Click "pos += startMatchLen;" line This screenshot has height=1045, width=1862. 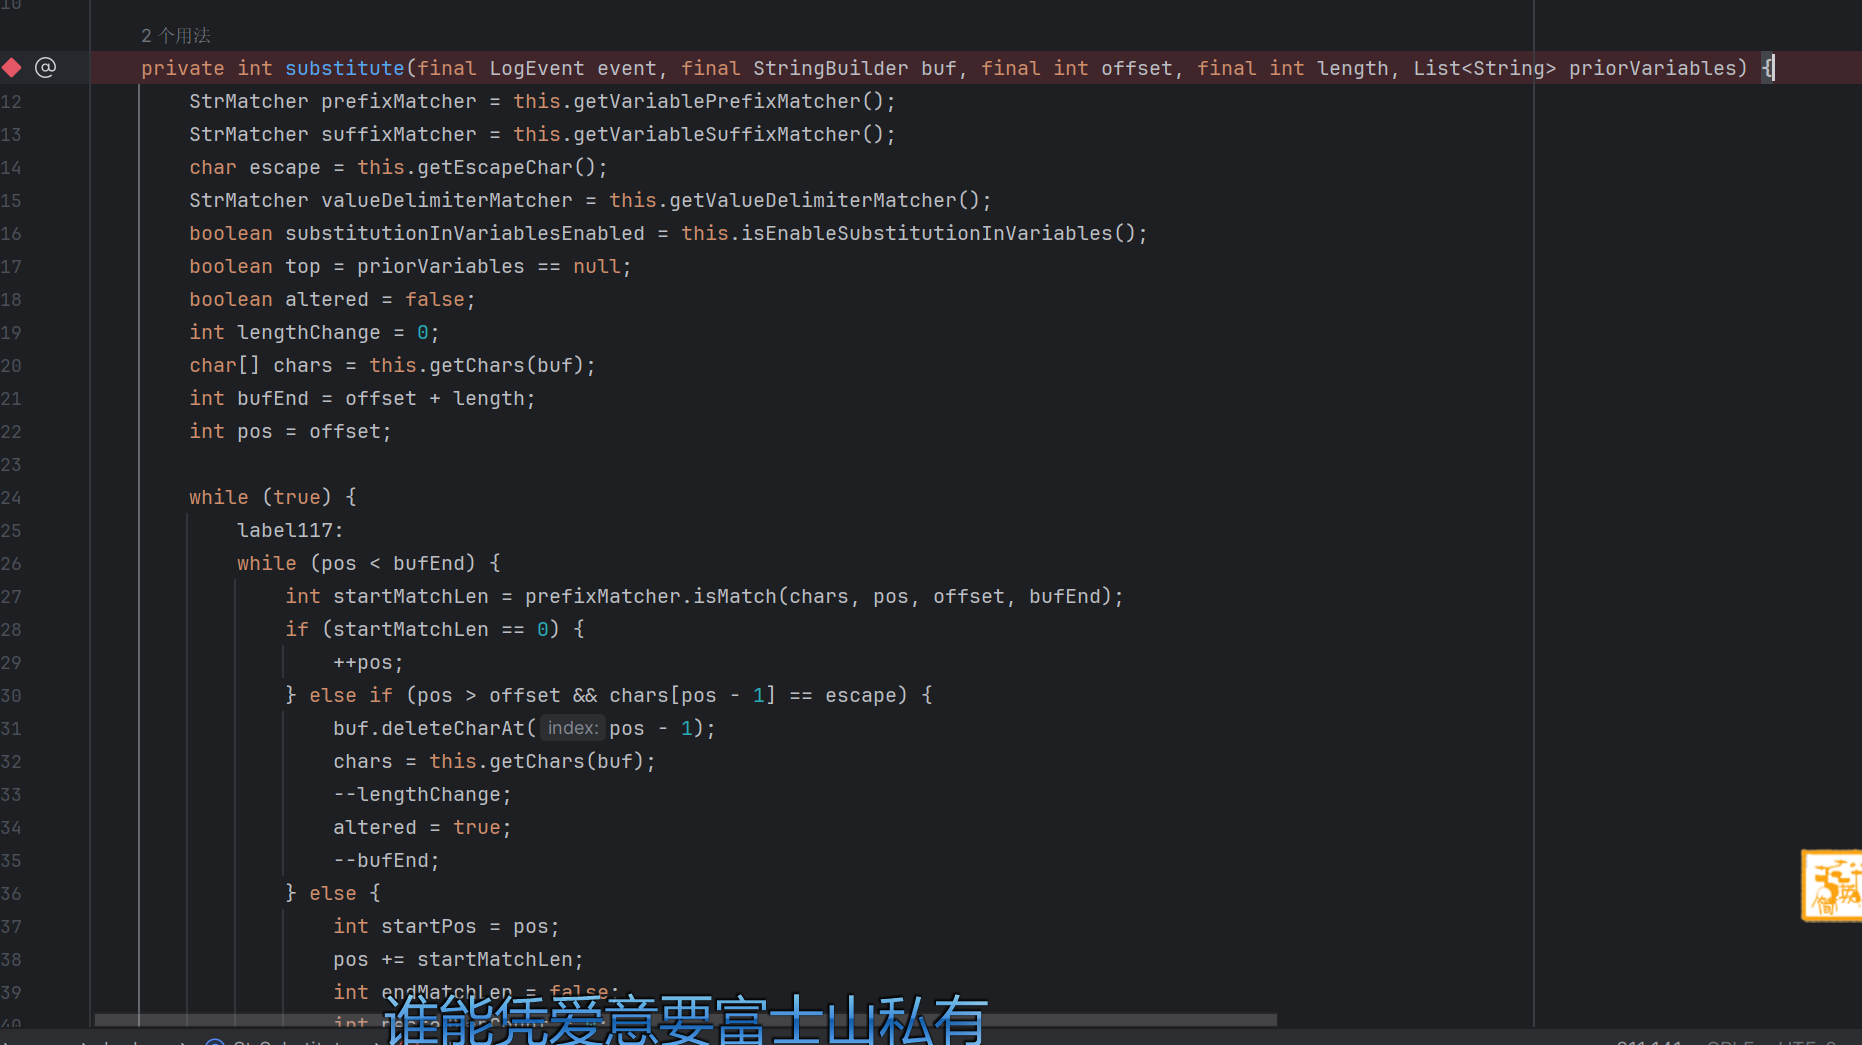click(x=458, y=959)
